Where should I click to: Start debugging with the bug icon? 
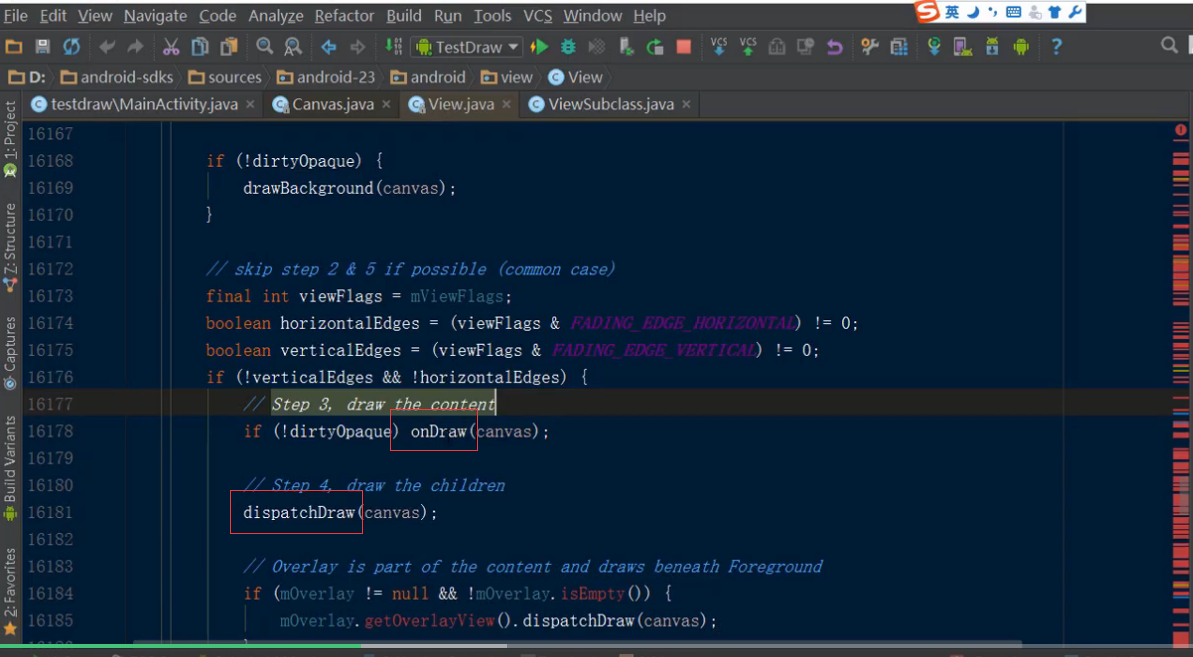pos(568,47)
